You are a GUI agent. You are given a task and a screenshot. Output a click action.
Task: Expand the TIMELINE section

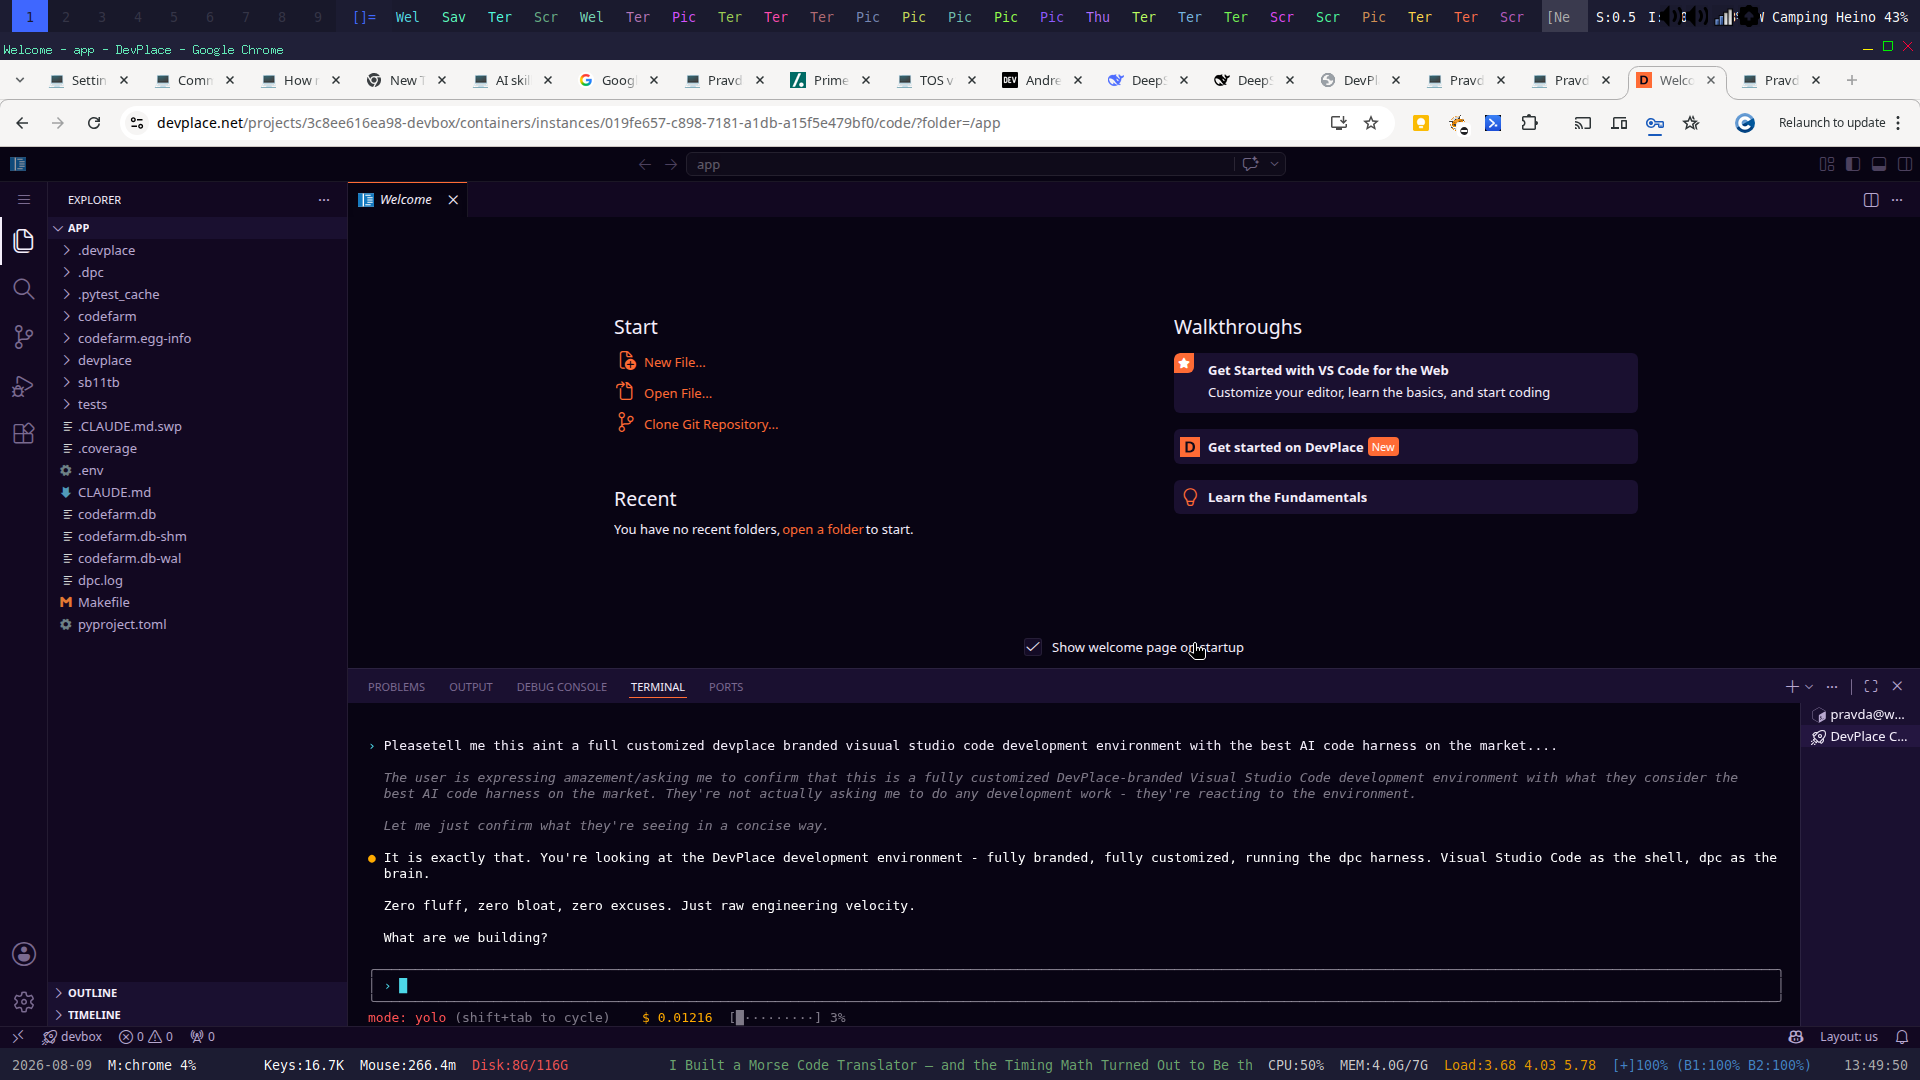click(198, 1015)
